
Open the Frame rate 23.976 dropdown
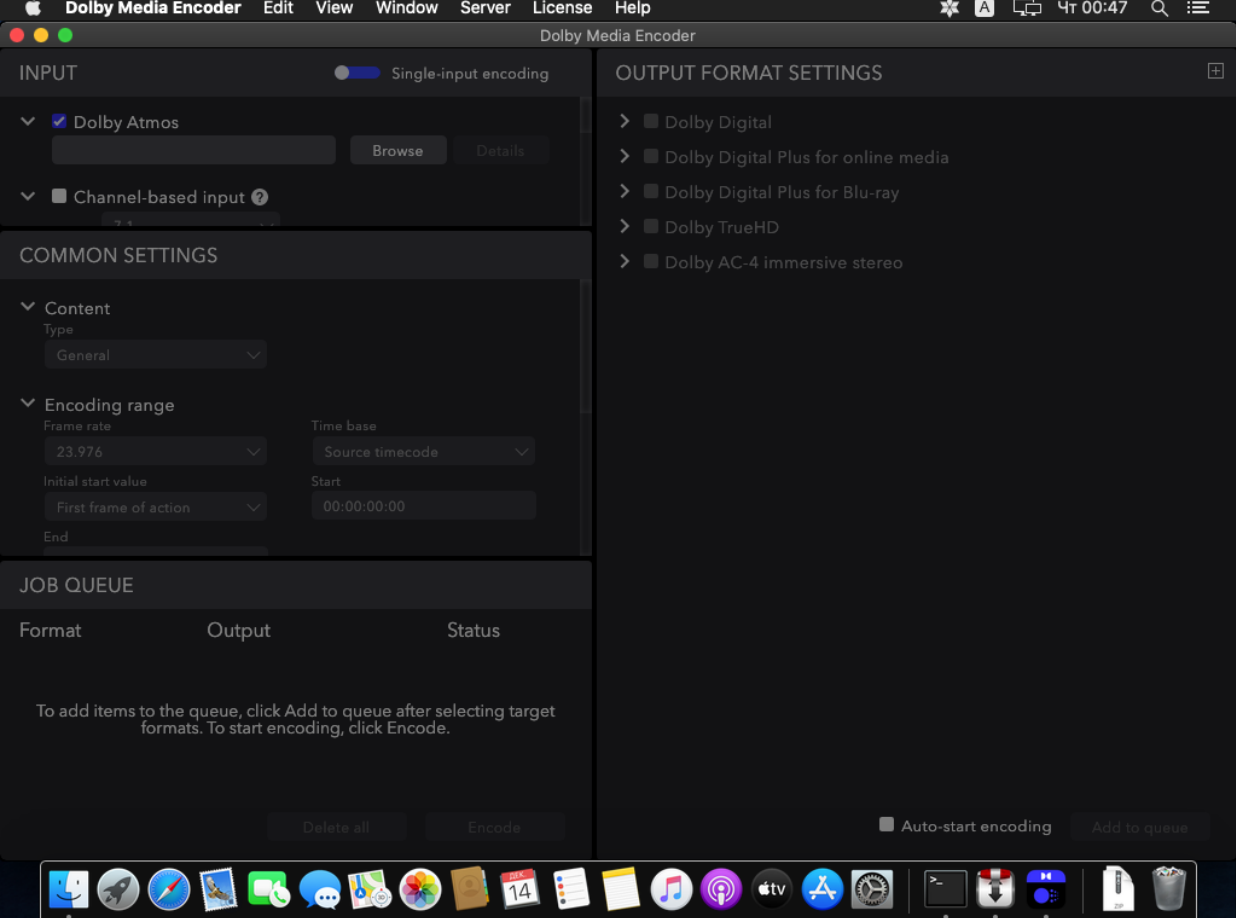pos(155,452)
